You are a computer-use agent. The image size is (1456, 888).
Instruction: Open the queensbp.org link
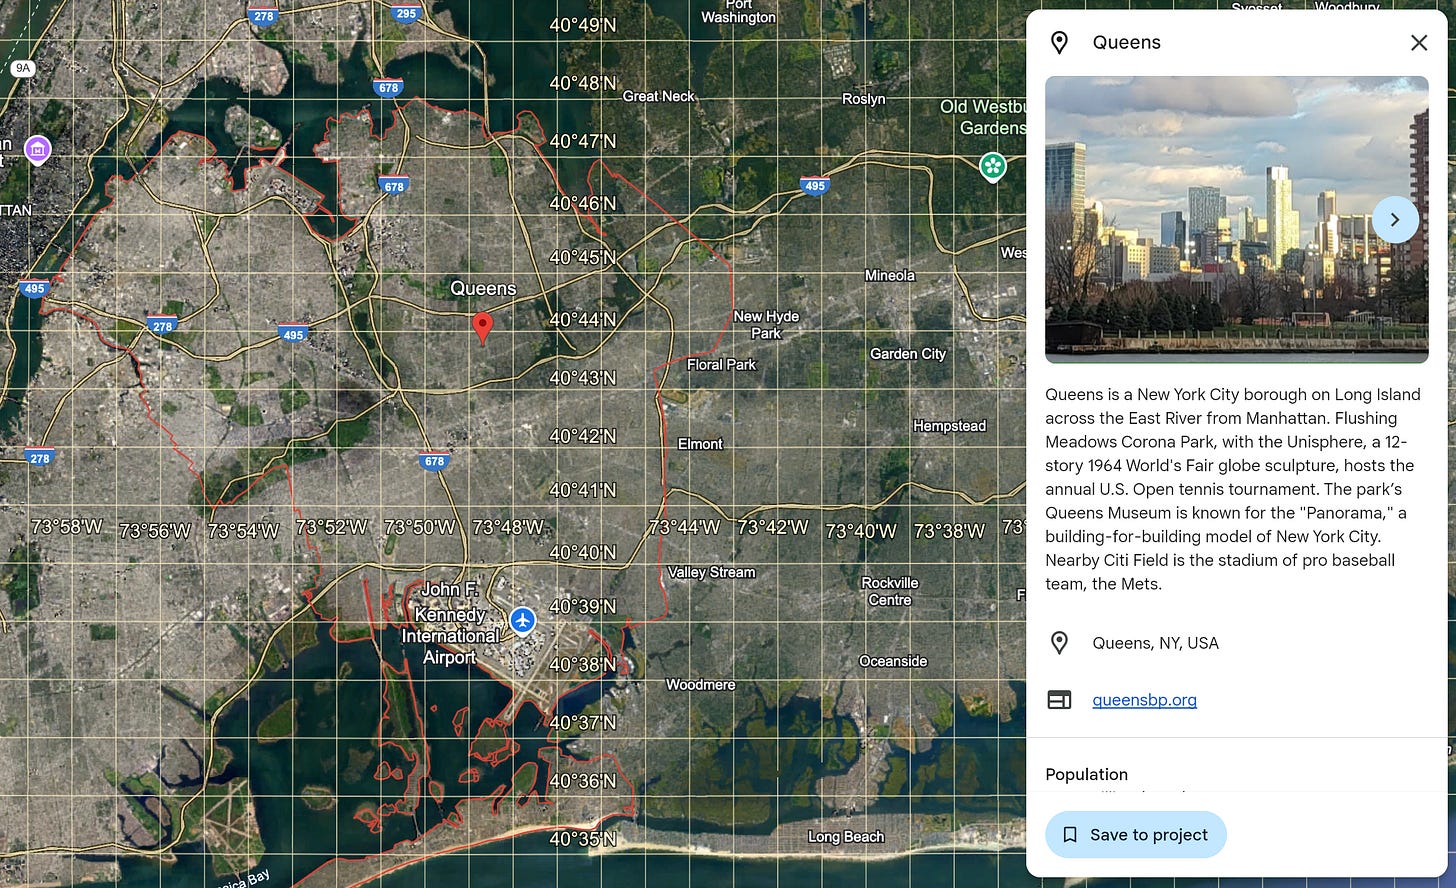[x=1144, y=700]
